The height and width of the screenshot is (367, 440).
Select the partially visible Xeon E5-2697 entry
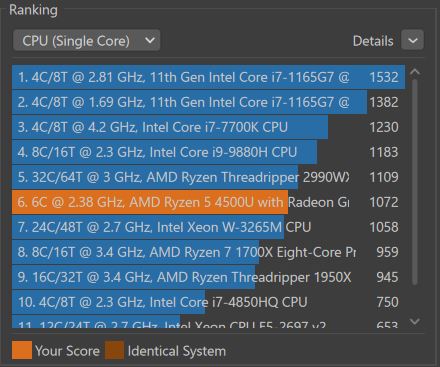tap(209, 322)
